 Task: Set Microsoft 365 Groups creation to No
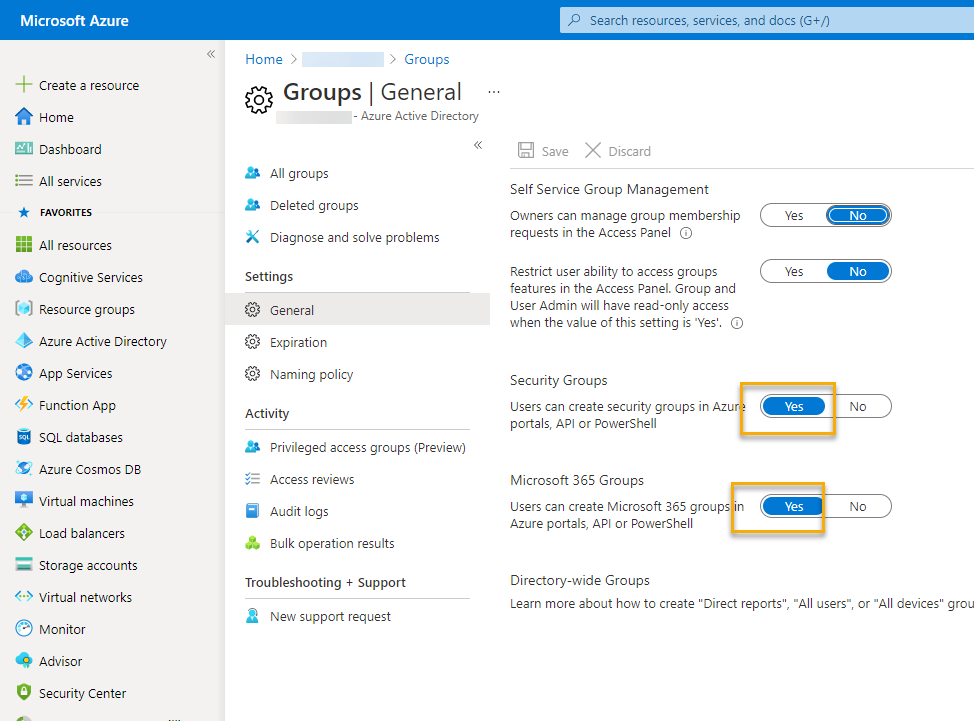click(x=857, y=506)
